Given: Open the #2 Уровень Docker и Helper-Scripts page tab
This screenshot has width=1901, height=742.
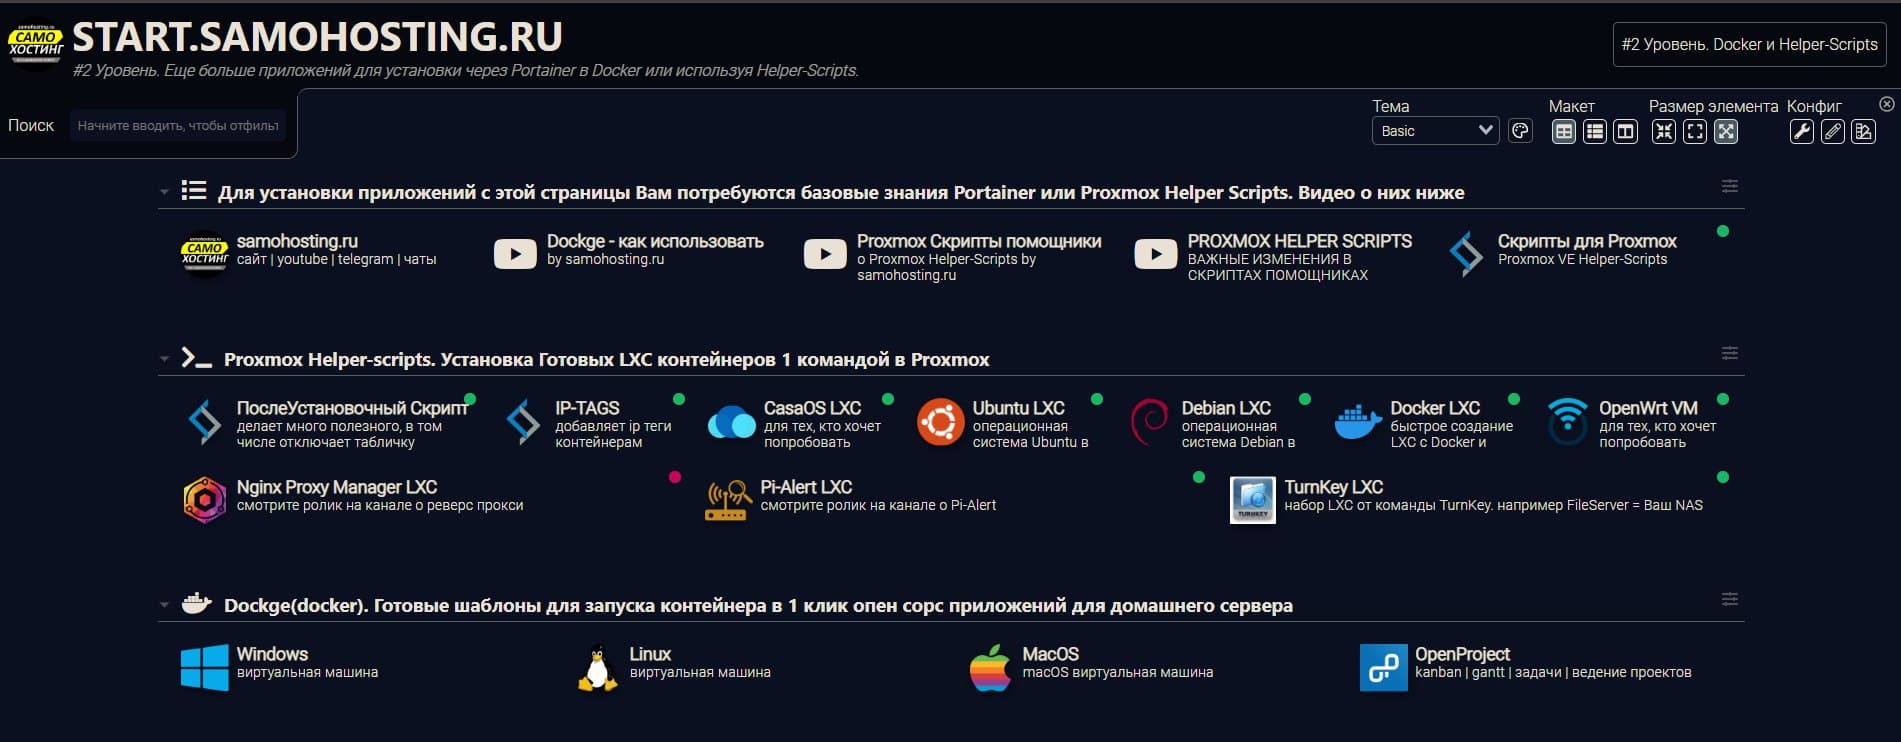Looking at the screenshot, I should point(1749,45).
